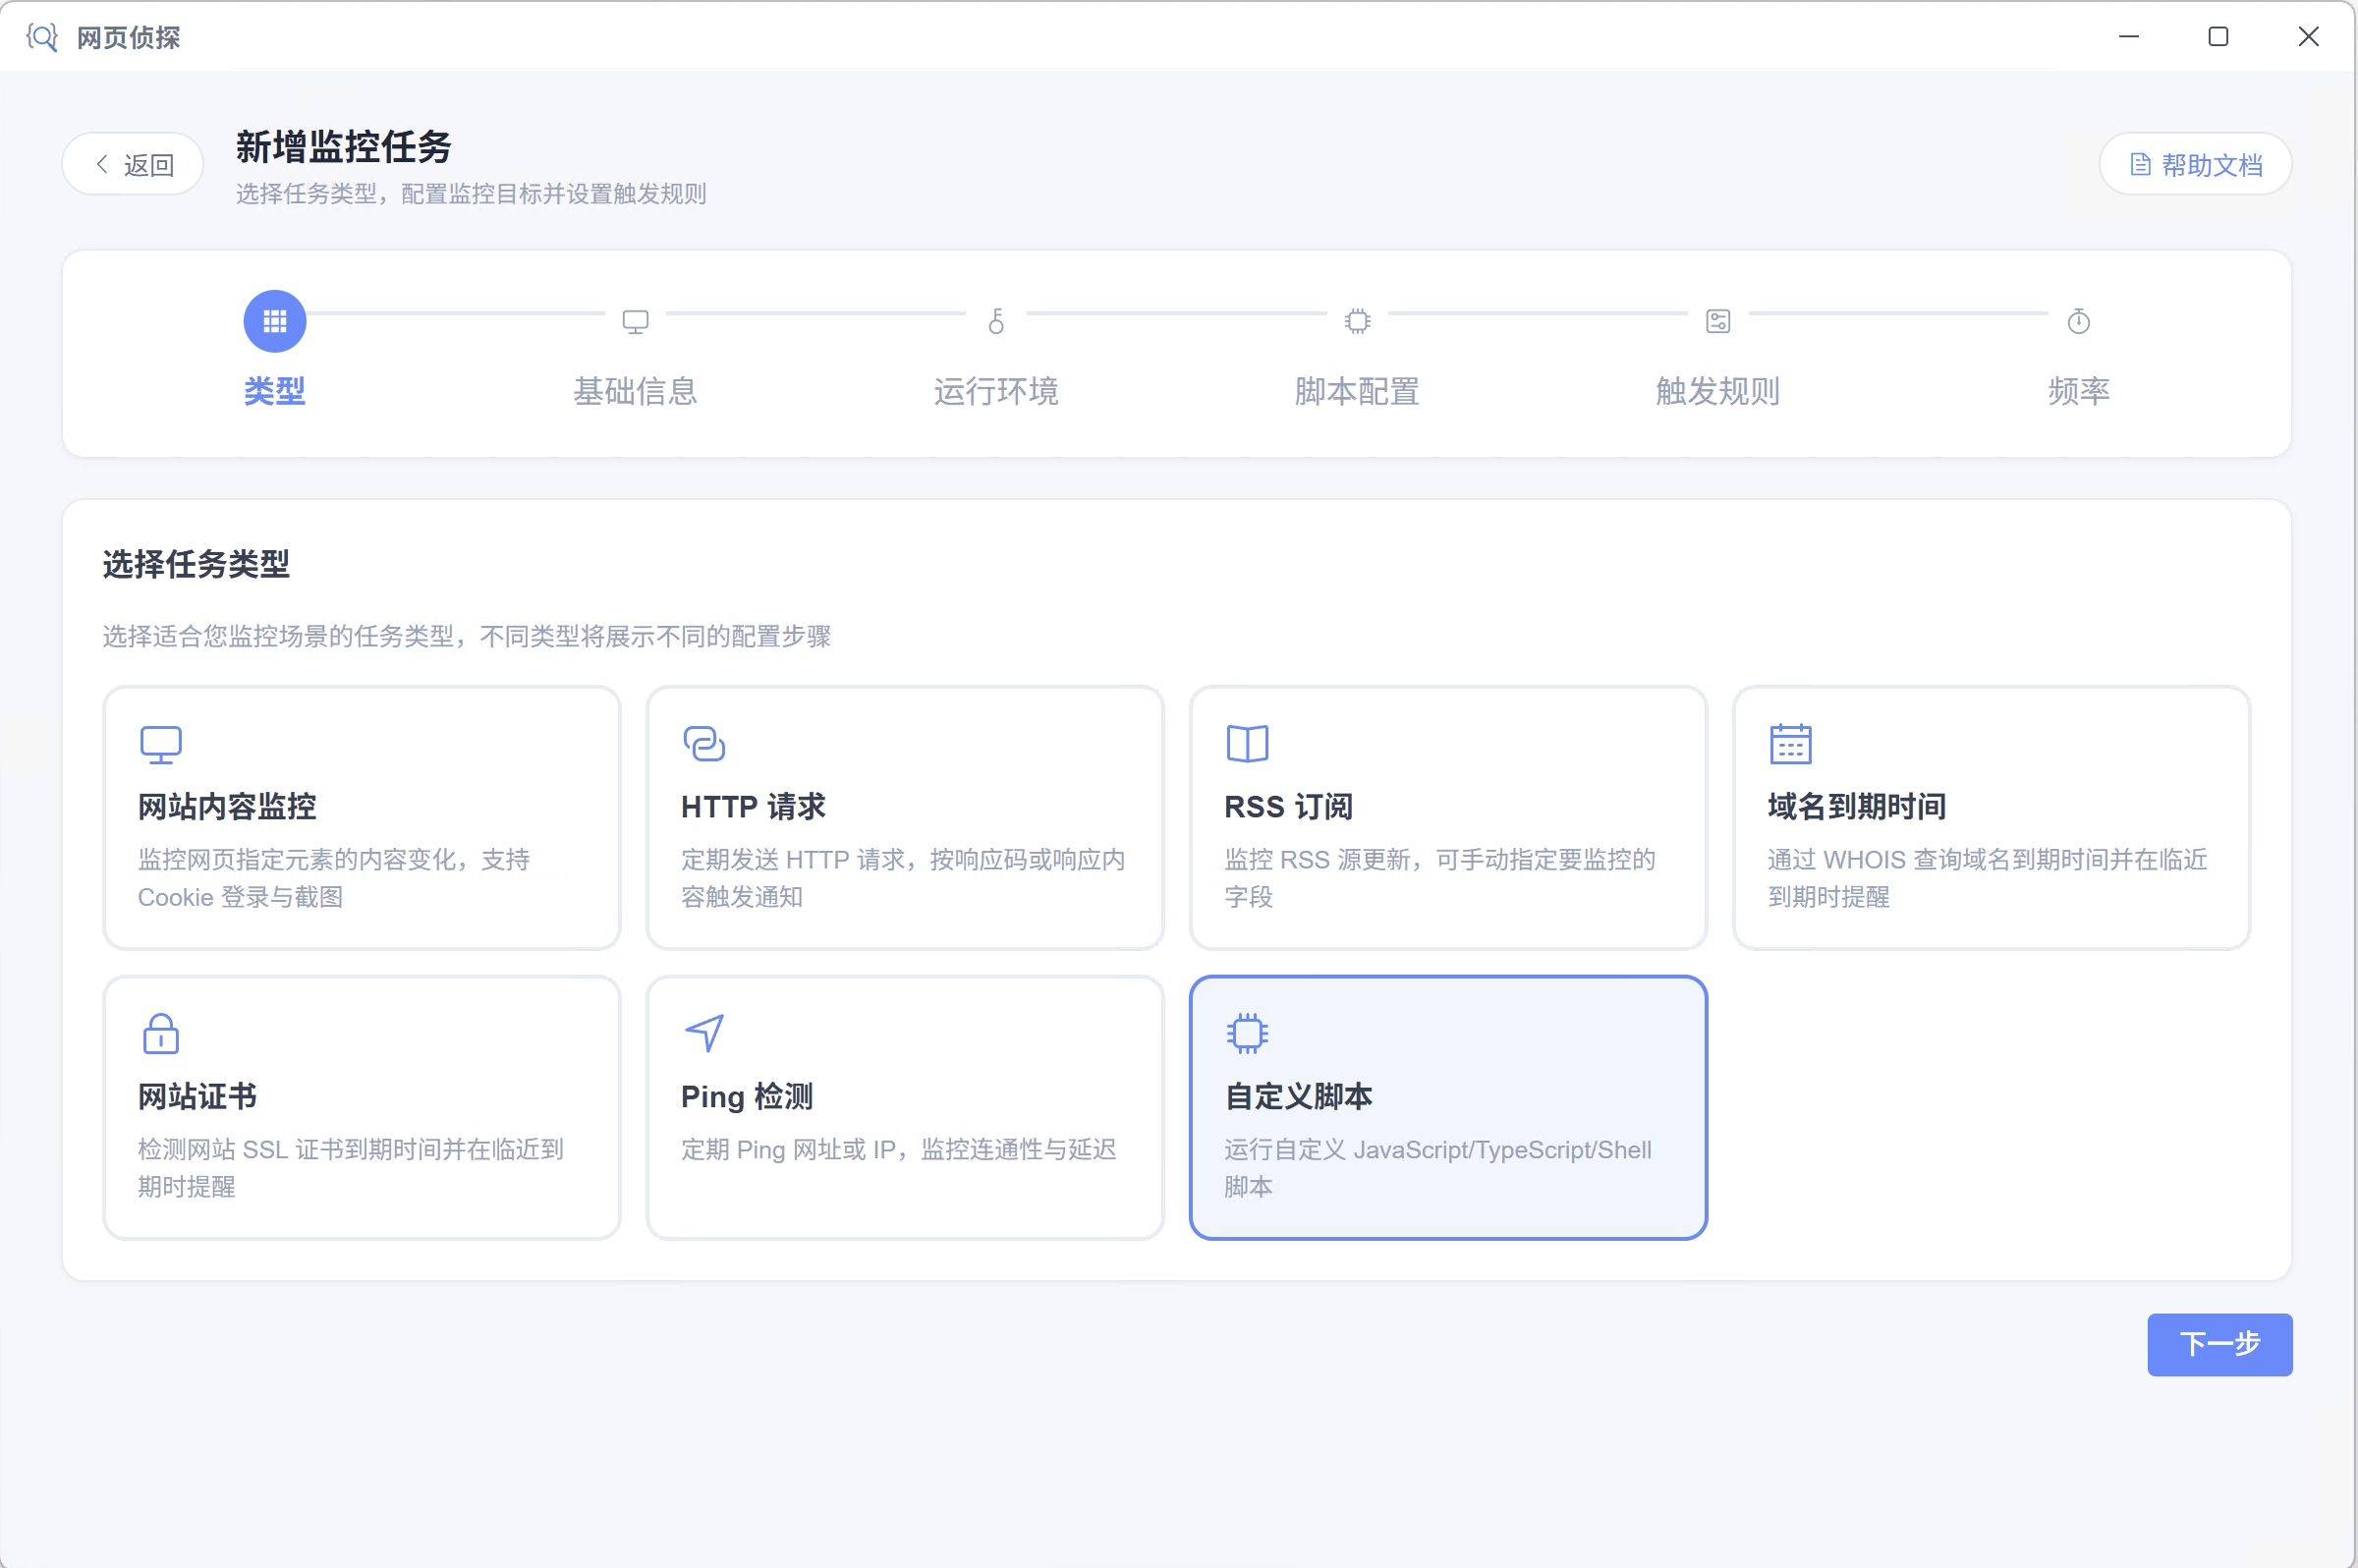Click the 返回 back button
This screenshot has width=2358, height=1568.
pos(133,164)
